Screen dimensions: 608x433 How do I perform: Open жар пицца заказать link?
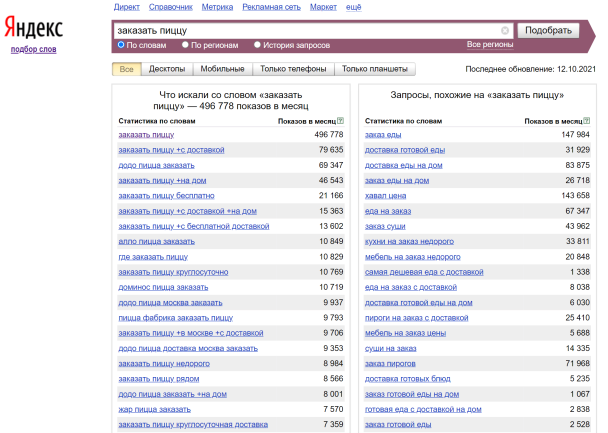(154, 409)
